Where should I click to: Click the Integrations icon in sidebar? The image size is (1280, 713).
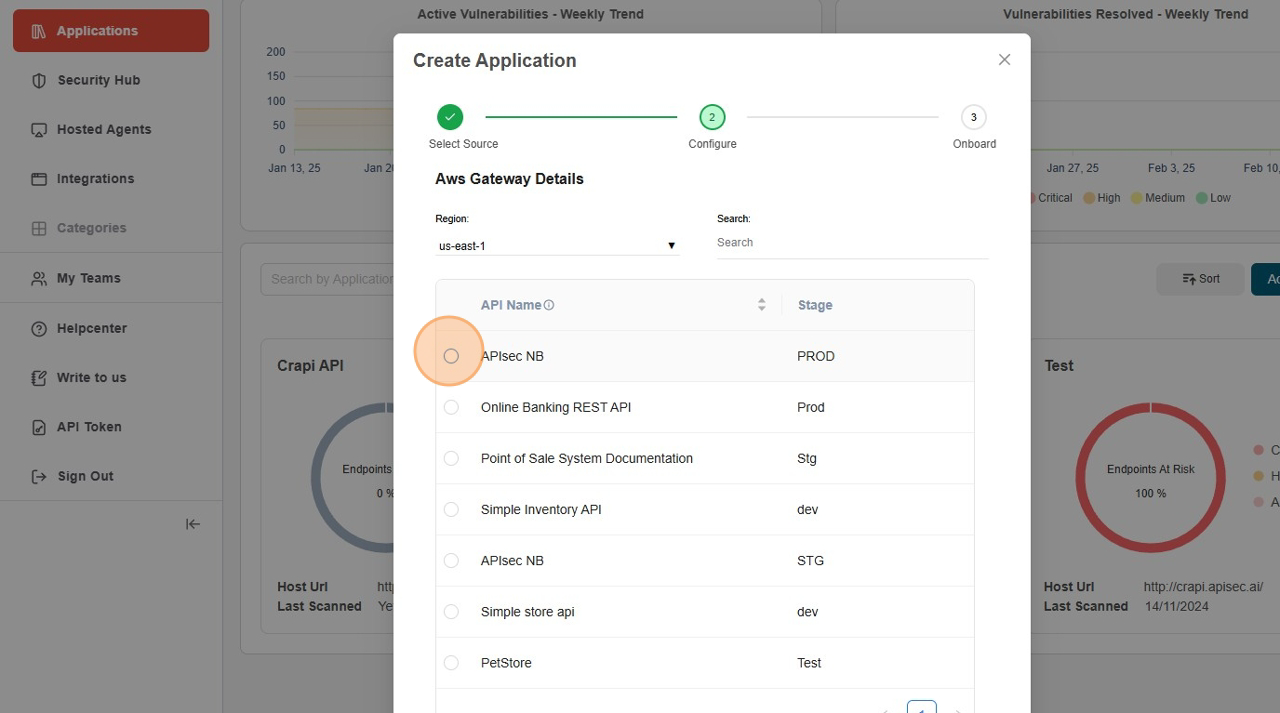coord(39,179)
